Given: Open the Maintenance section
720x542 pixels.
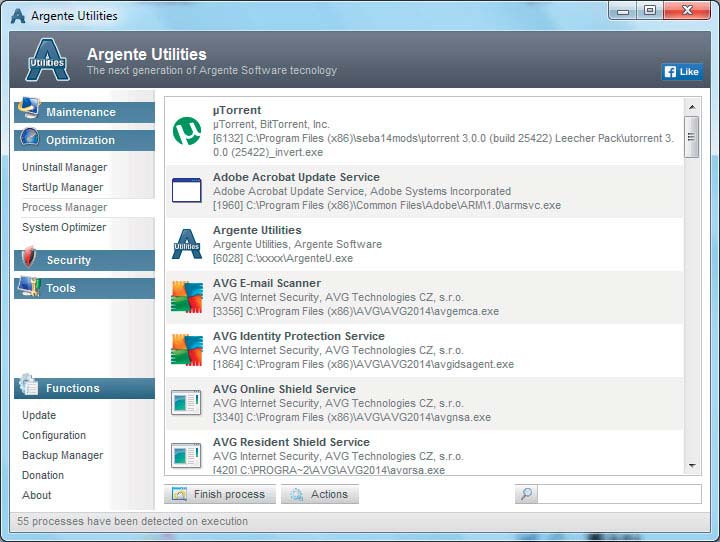Looking at the screenshot, I should coord(84,112).
